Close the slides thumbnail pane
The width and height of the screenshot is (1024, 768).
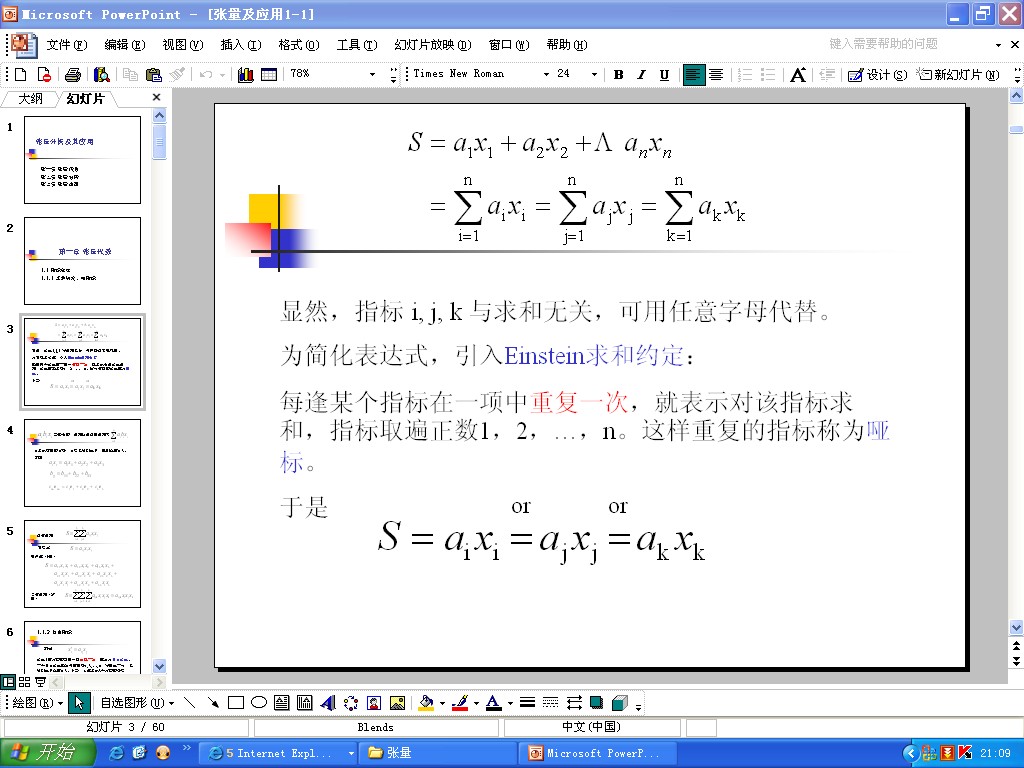(156, 97)
